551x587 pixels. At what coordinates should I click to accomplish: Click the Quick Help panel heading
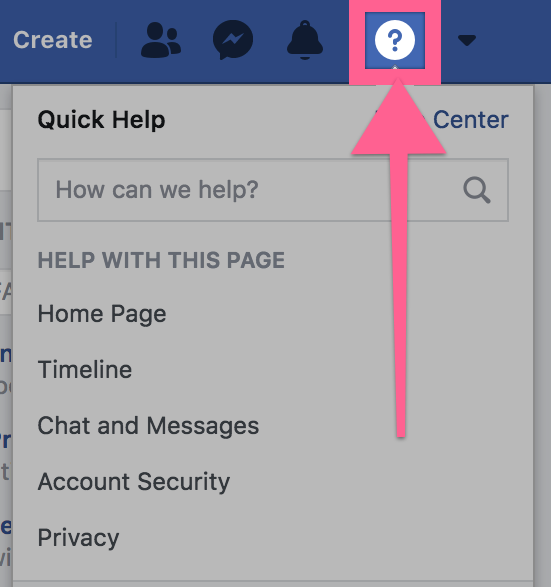(x=101, y=120)
